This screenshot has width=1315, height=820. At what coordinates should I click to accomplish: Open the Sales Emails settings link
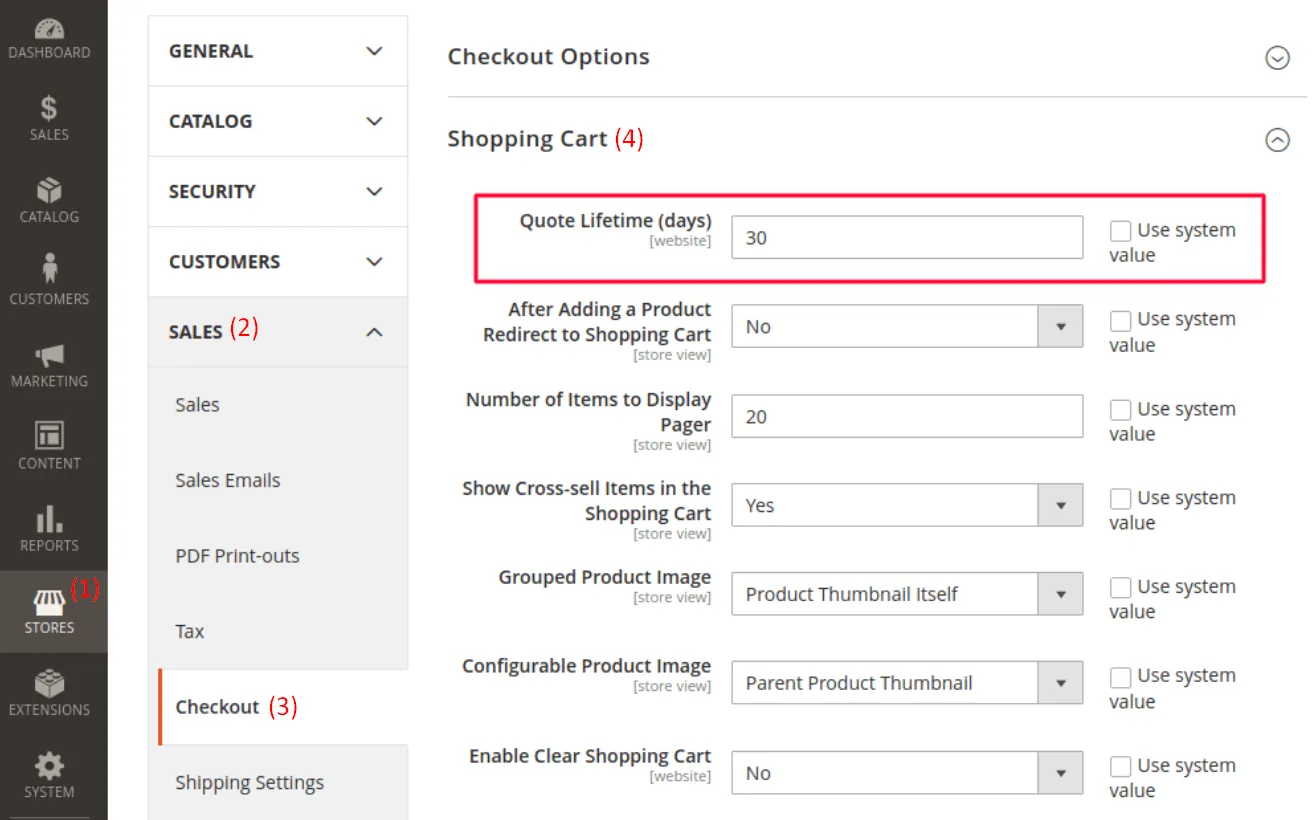228,481
